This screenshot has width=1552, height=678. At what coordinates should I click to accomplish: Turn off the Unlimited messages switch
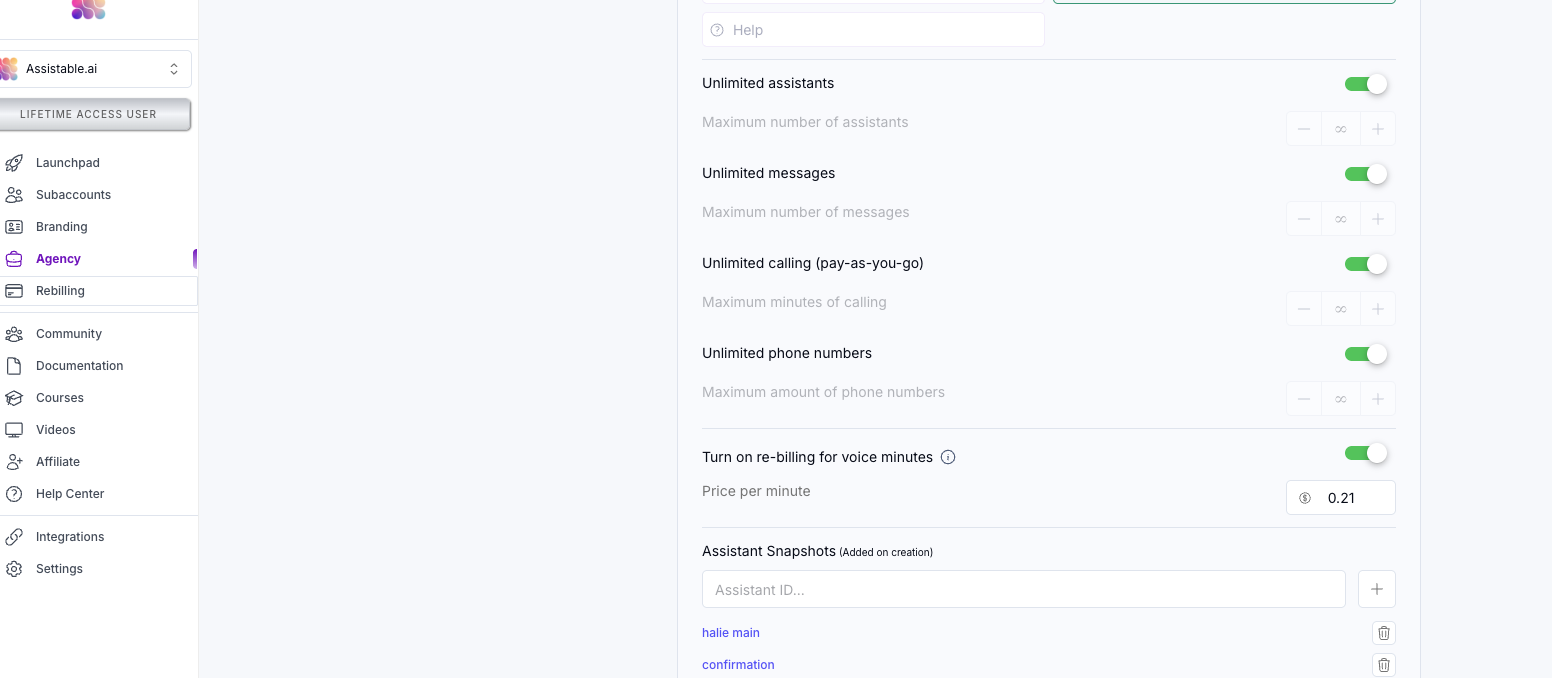(x=1366, y=174)
